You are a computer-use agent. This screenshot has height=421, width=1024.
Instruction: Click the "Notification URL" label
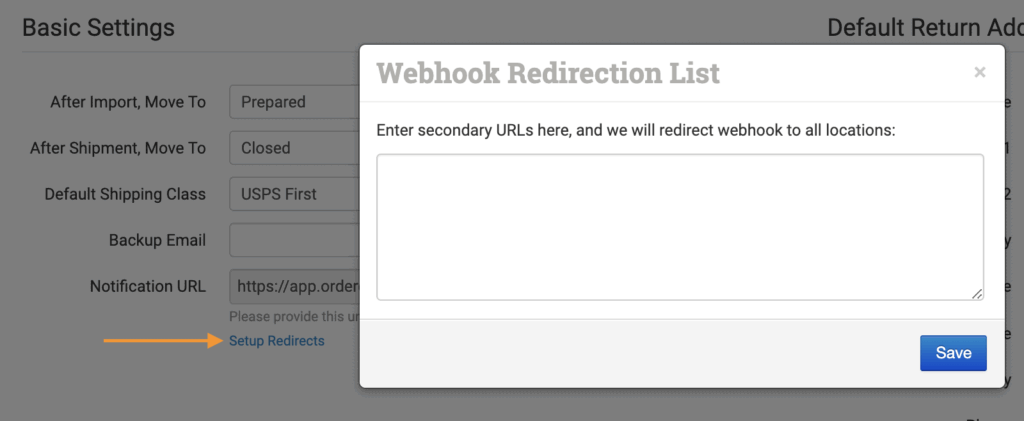pos(148,286)
